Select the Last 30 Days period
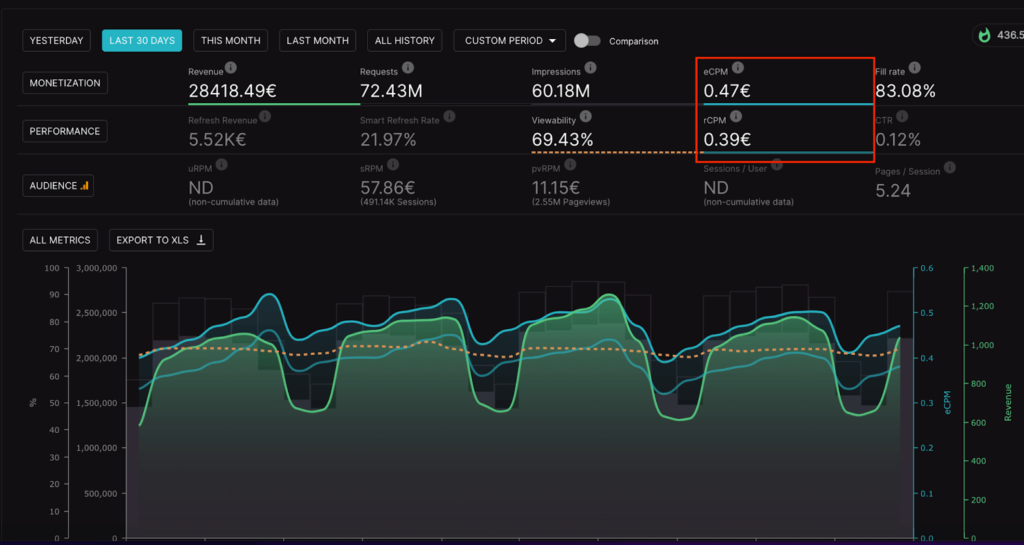1024x545 pixels. click(142, 41)
